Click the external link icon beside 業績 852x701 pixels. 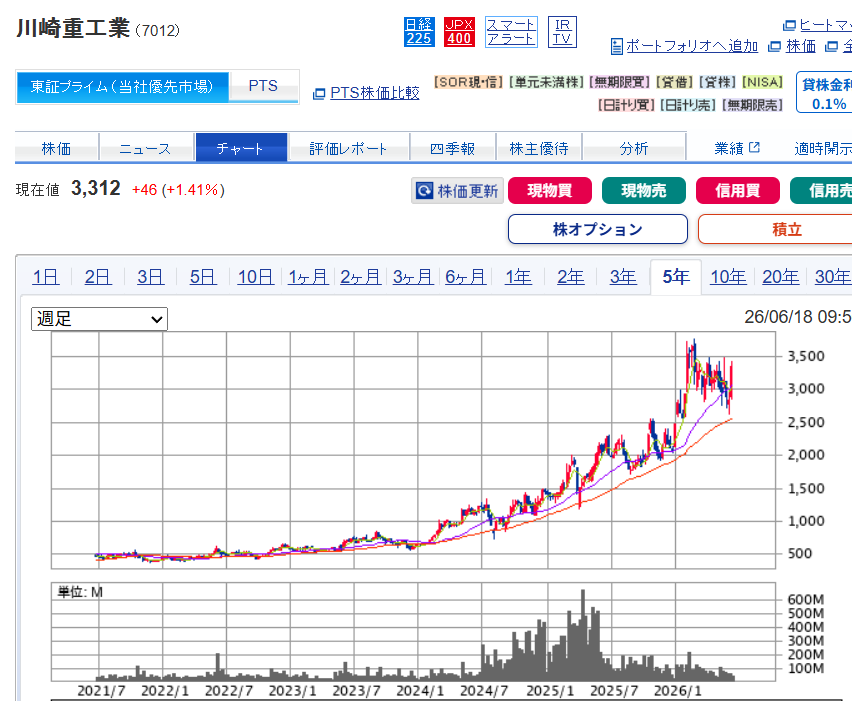[754, 147]
